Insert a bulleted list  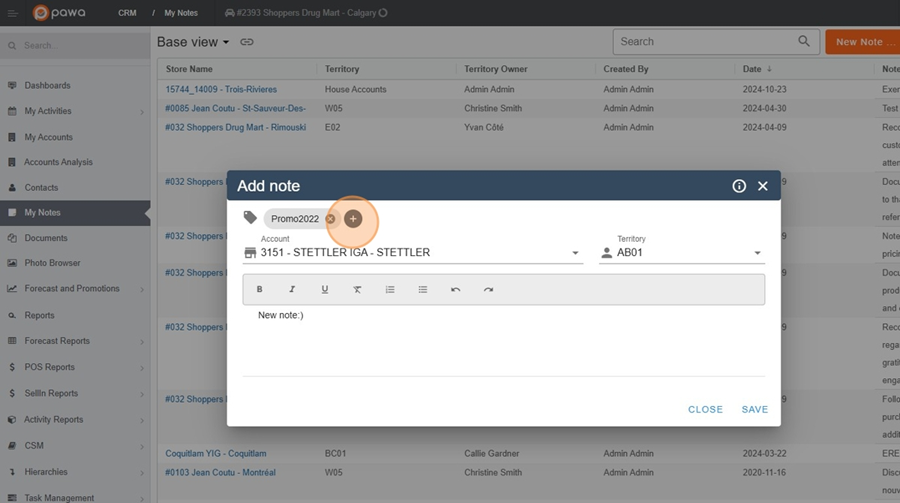(422, 289)
